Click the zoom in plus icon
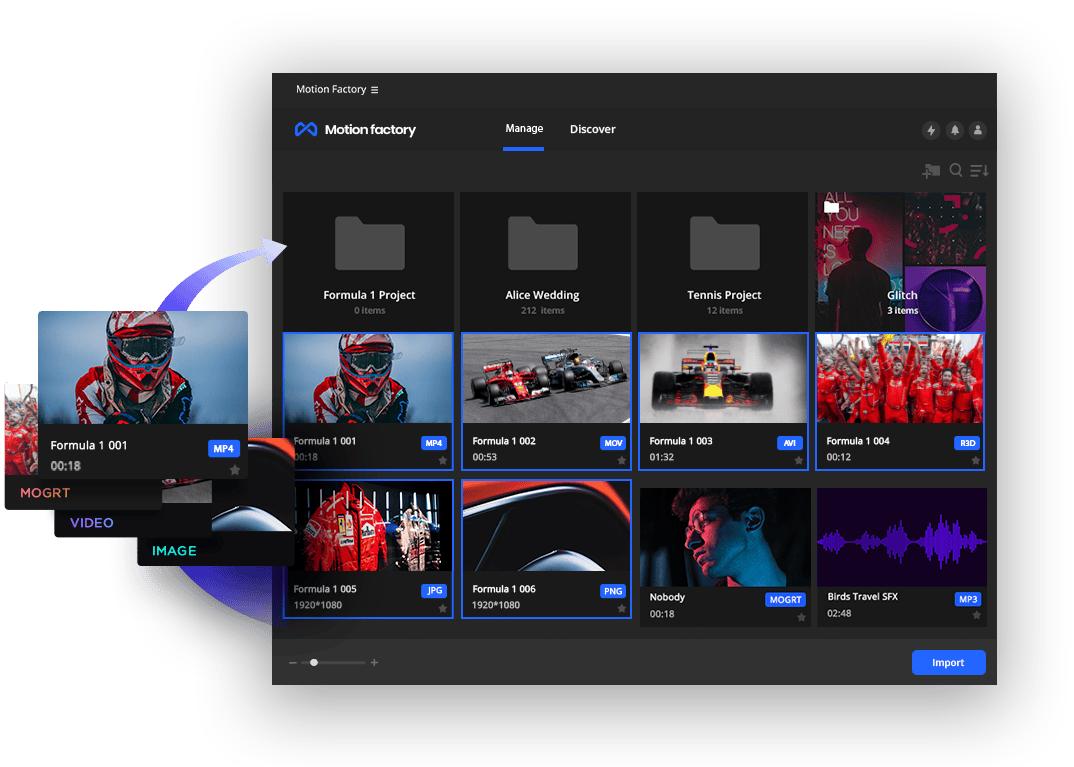 [374, 663]
